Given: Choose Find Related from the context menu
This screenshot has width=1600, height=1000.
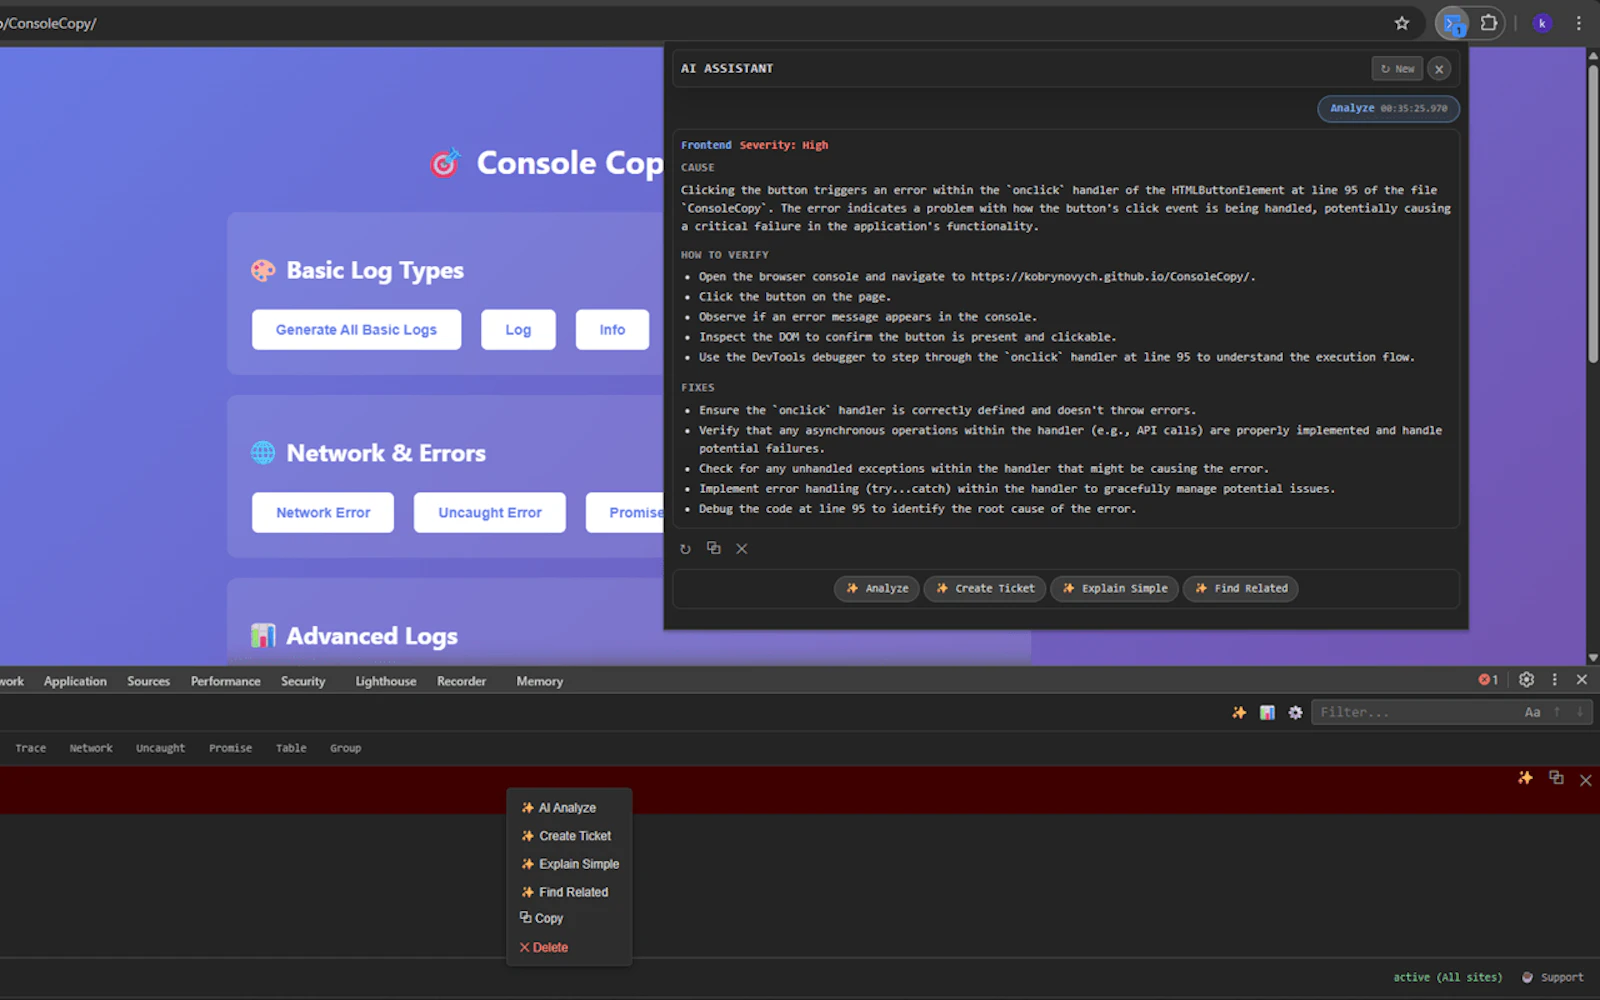Looking at the screenshot, I should coord(569,892).
